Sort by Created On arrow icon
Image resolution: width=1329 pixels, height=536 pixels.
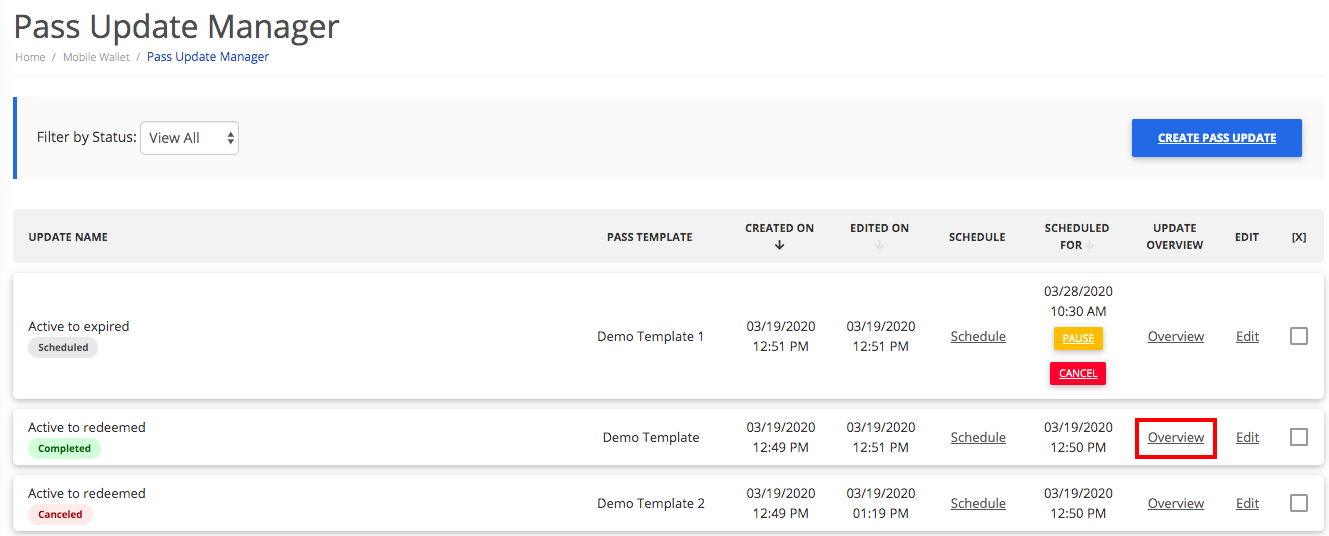pos(779,246)
